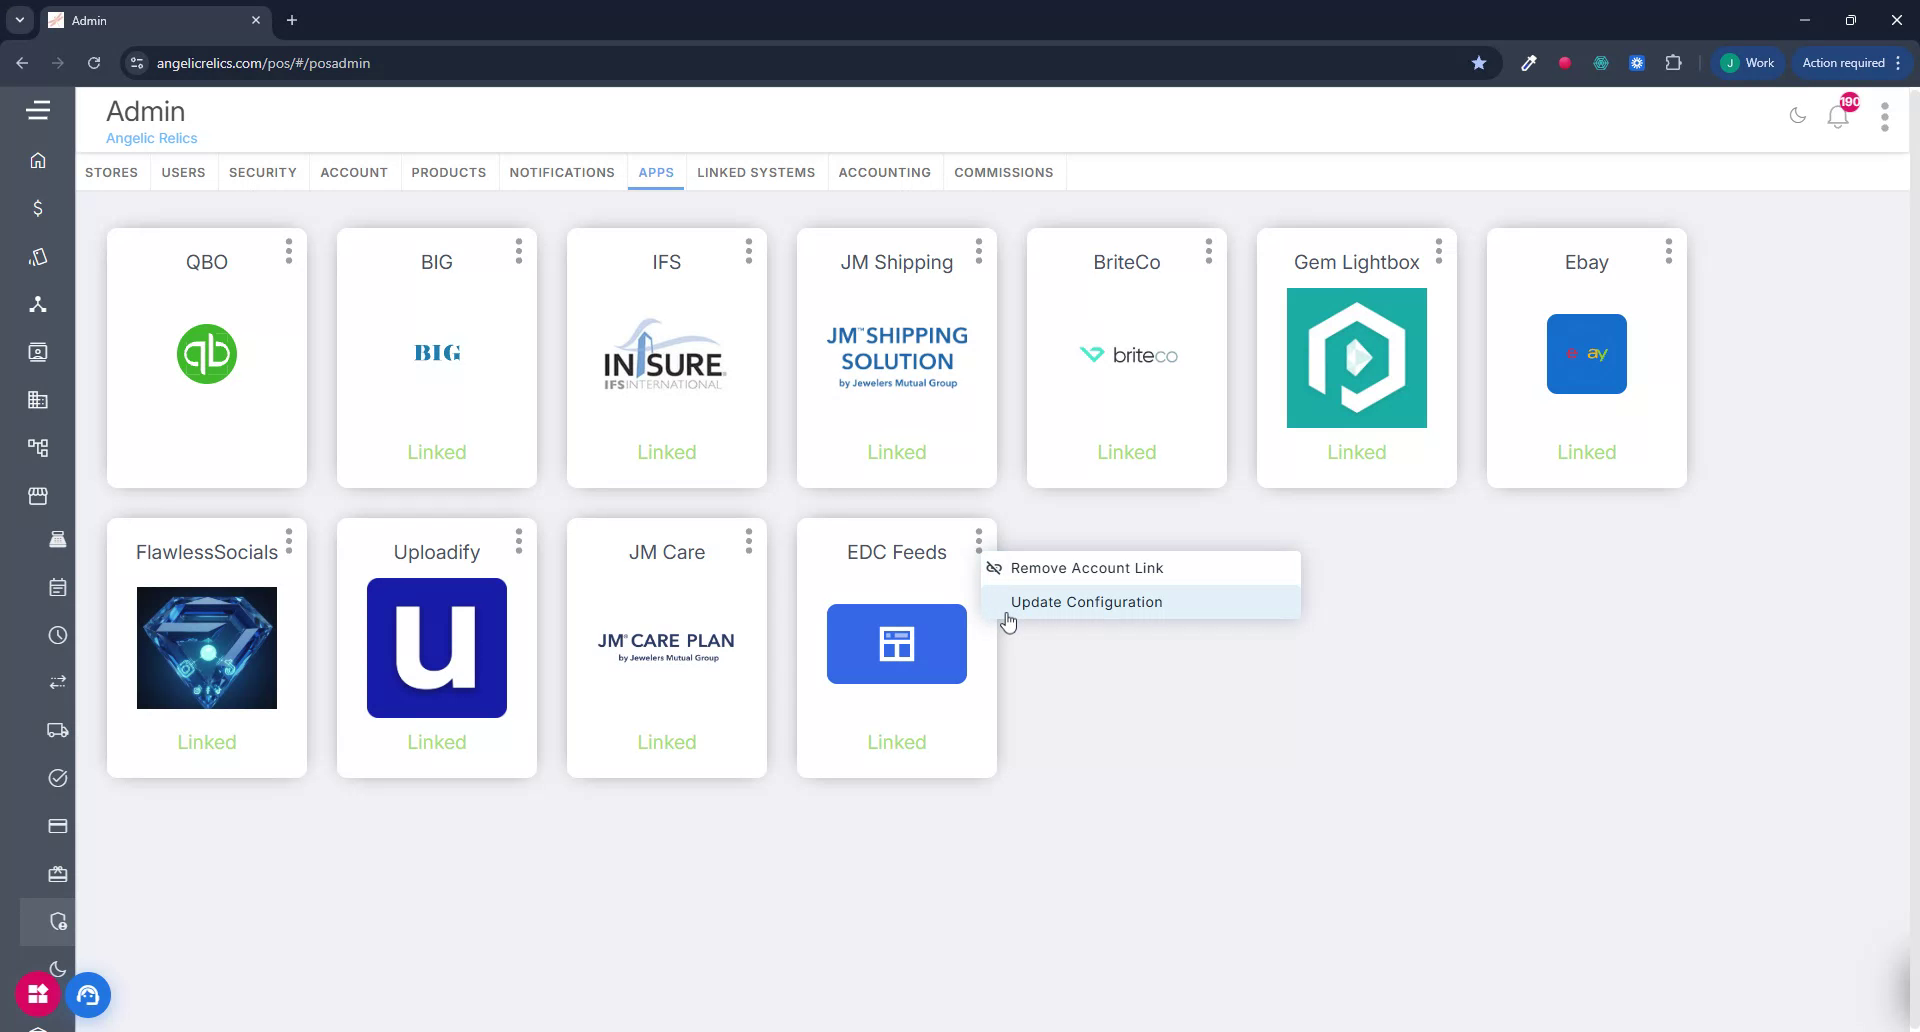Go to Home via sidebar house icon

[38, 160]
